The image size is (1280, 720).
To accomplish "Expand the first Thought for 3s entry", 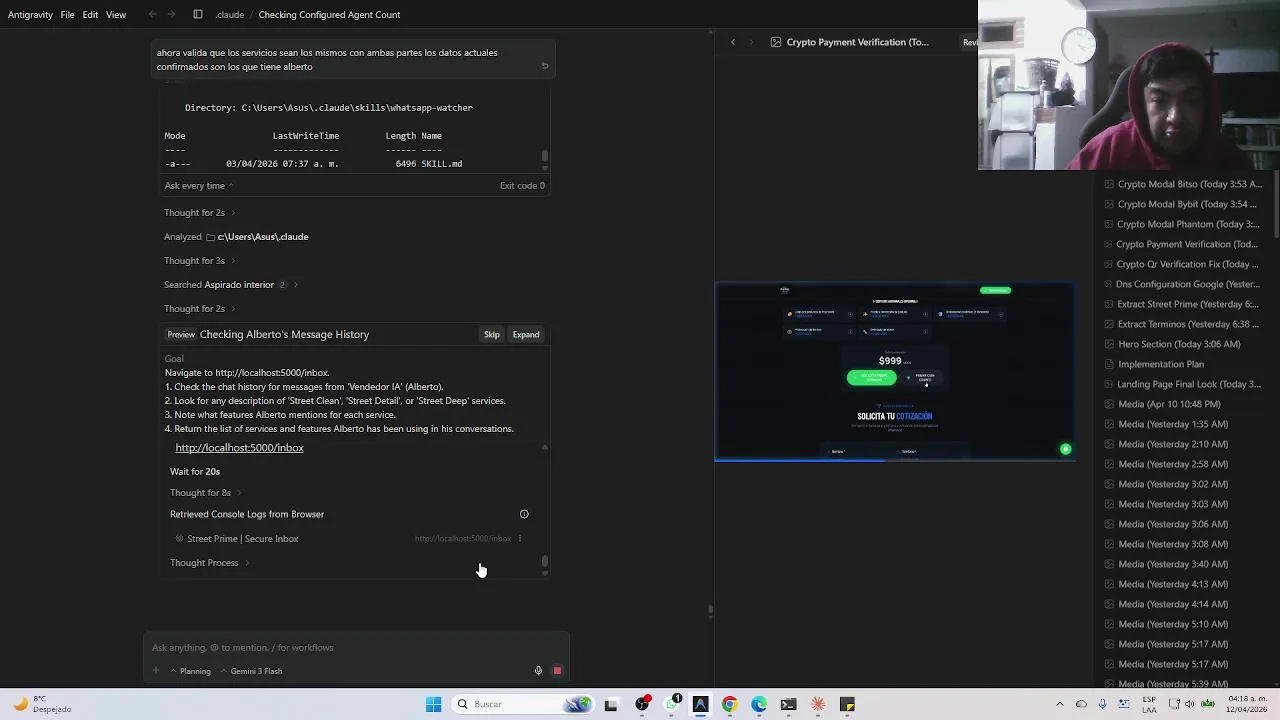I will click(x=200, y=261).
